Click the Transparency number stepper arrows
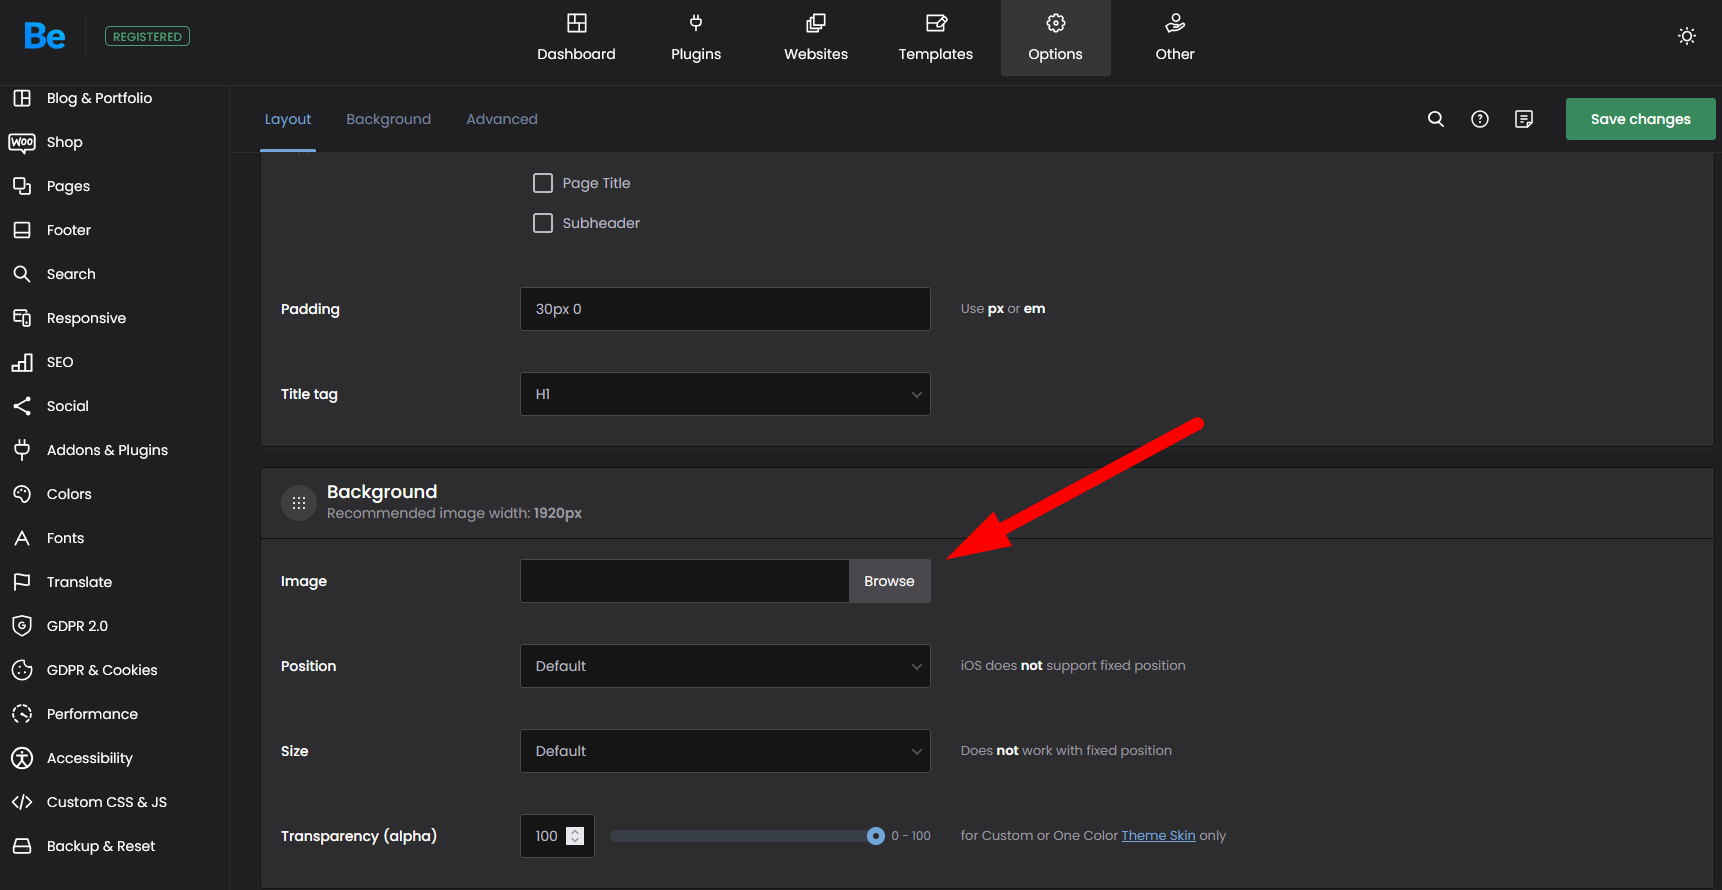Image resolution: width=1722 pixels, height=890 pixels. (x=575, y=836)
